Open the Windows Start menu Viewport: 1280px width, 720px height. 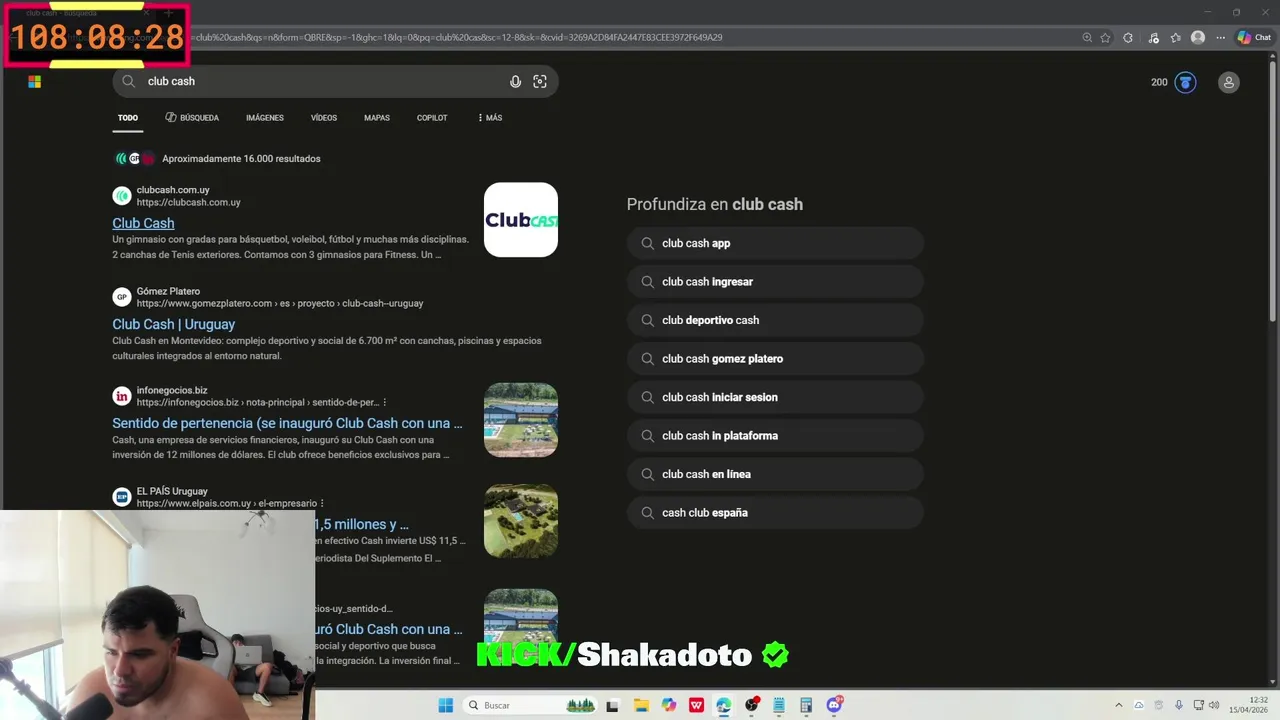click(446, 705)
